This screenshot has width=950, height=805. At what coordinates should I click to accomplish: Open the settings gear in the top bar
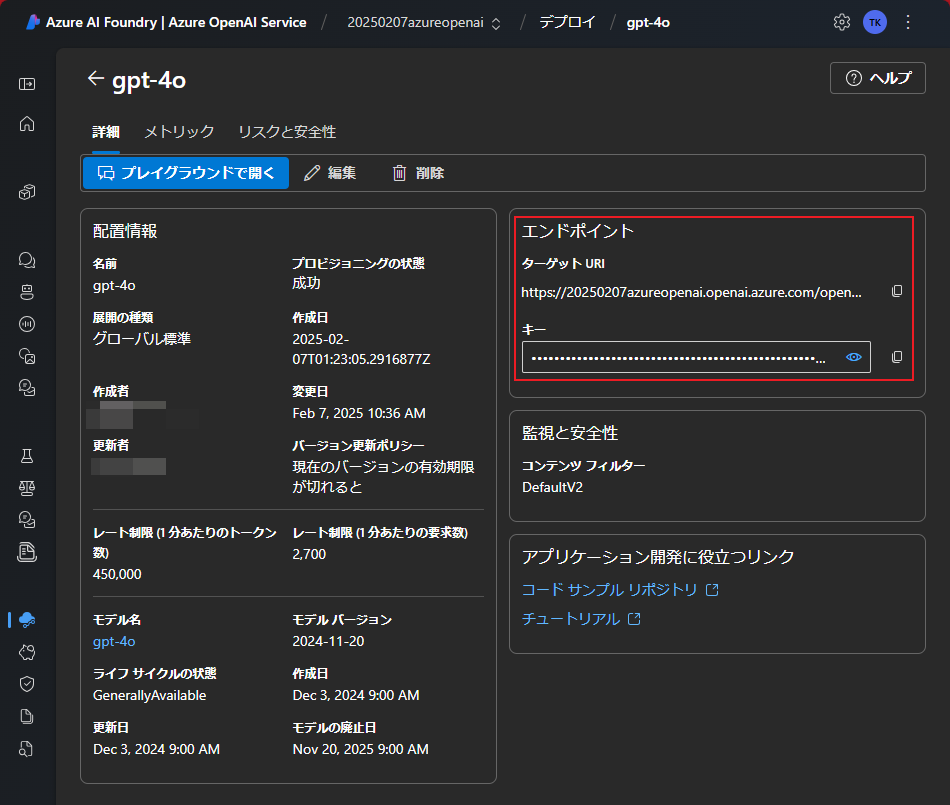tap(842, 21)
